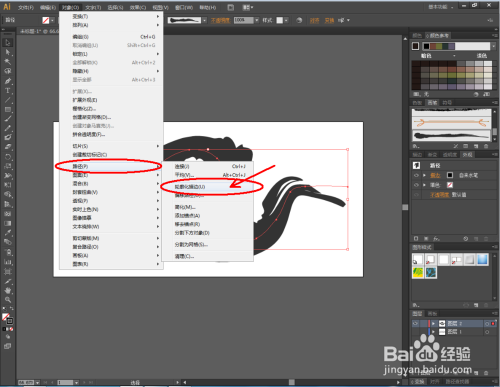Viewport: 500px width, 387px height.
Task: Select the Zoom magnifier tool
Action: [8, 300]
